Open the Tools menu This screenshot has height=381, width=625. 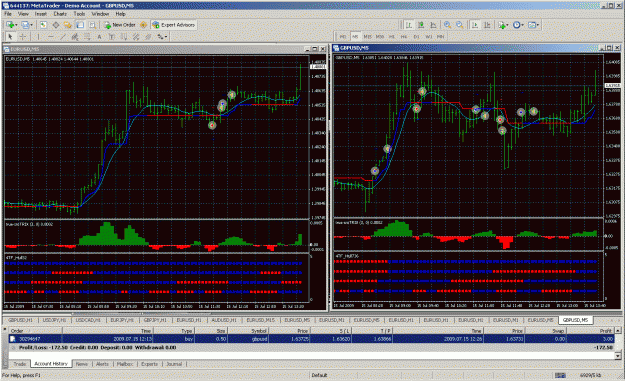click(x=79, y=14)
